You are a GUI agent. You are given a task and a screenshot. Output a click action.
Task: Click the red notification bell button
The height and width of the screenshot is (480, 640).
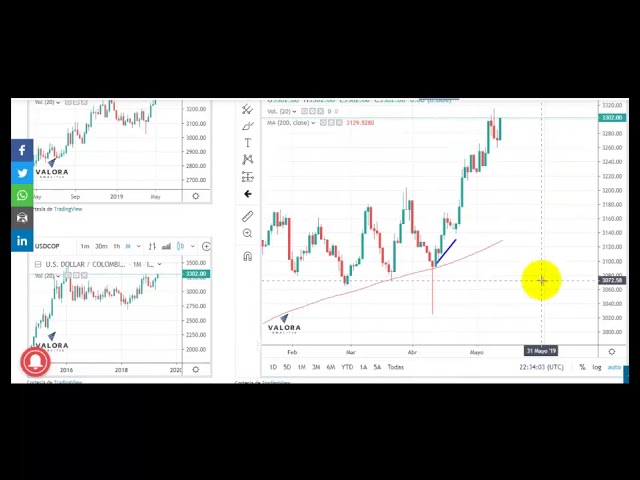point(36,361)
